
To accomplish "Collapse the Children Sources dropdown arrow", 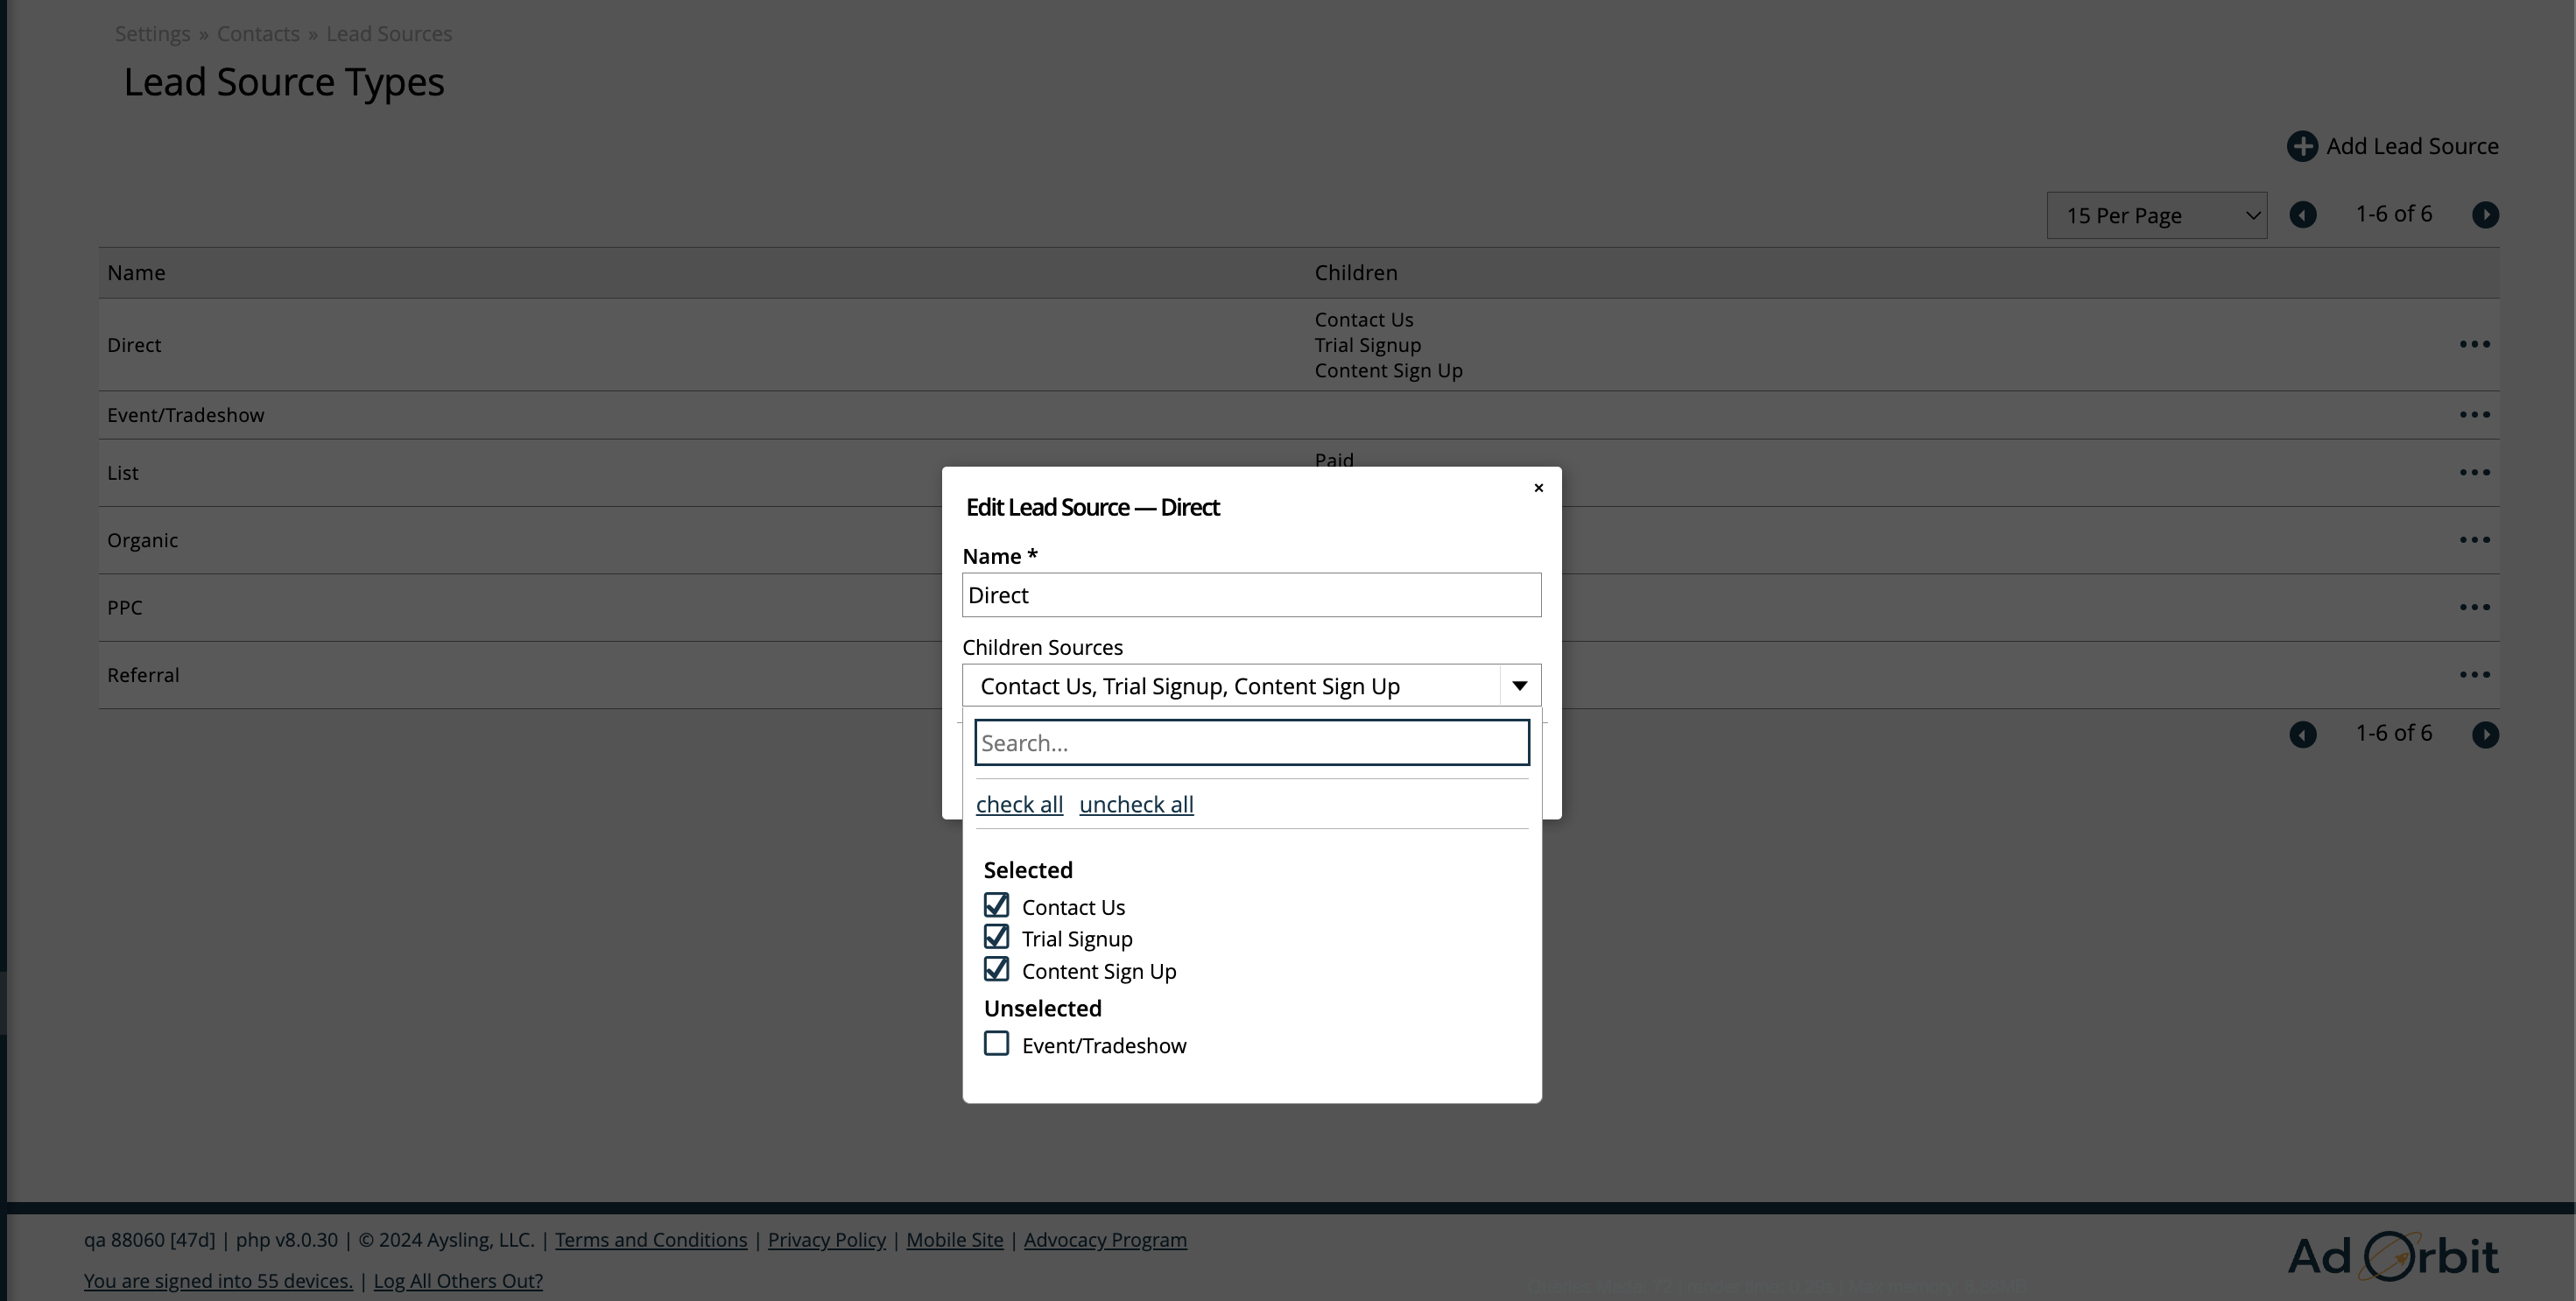I will tap(1519, 686).
